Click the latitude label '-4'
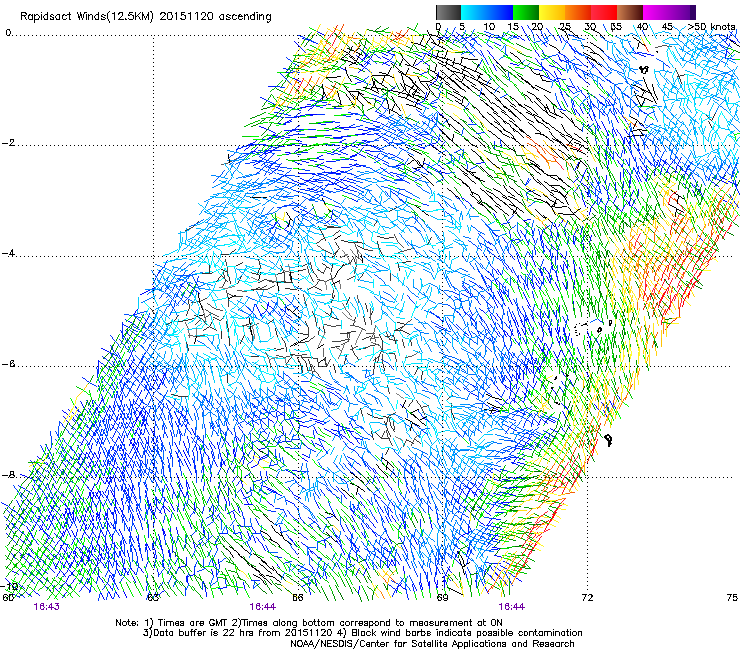Image resolution: width=740 pixels, height=650 pixels. click(9, 253)
